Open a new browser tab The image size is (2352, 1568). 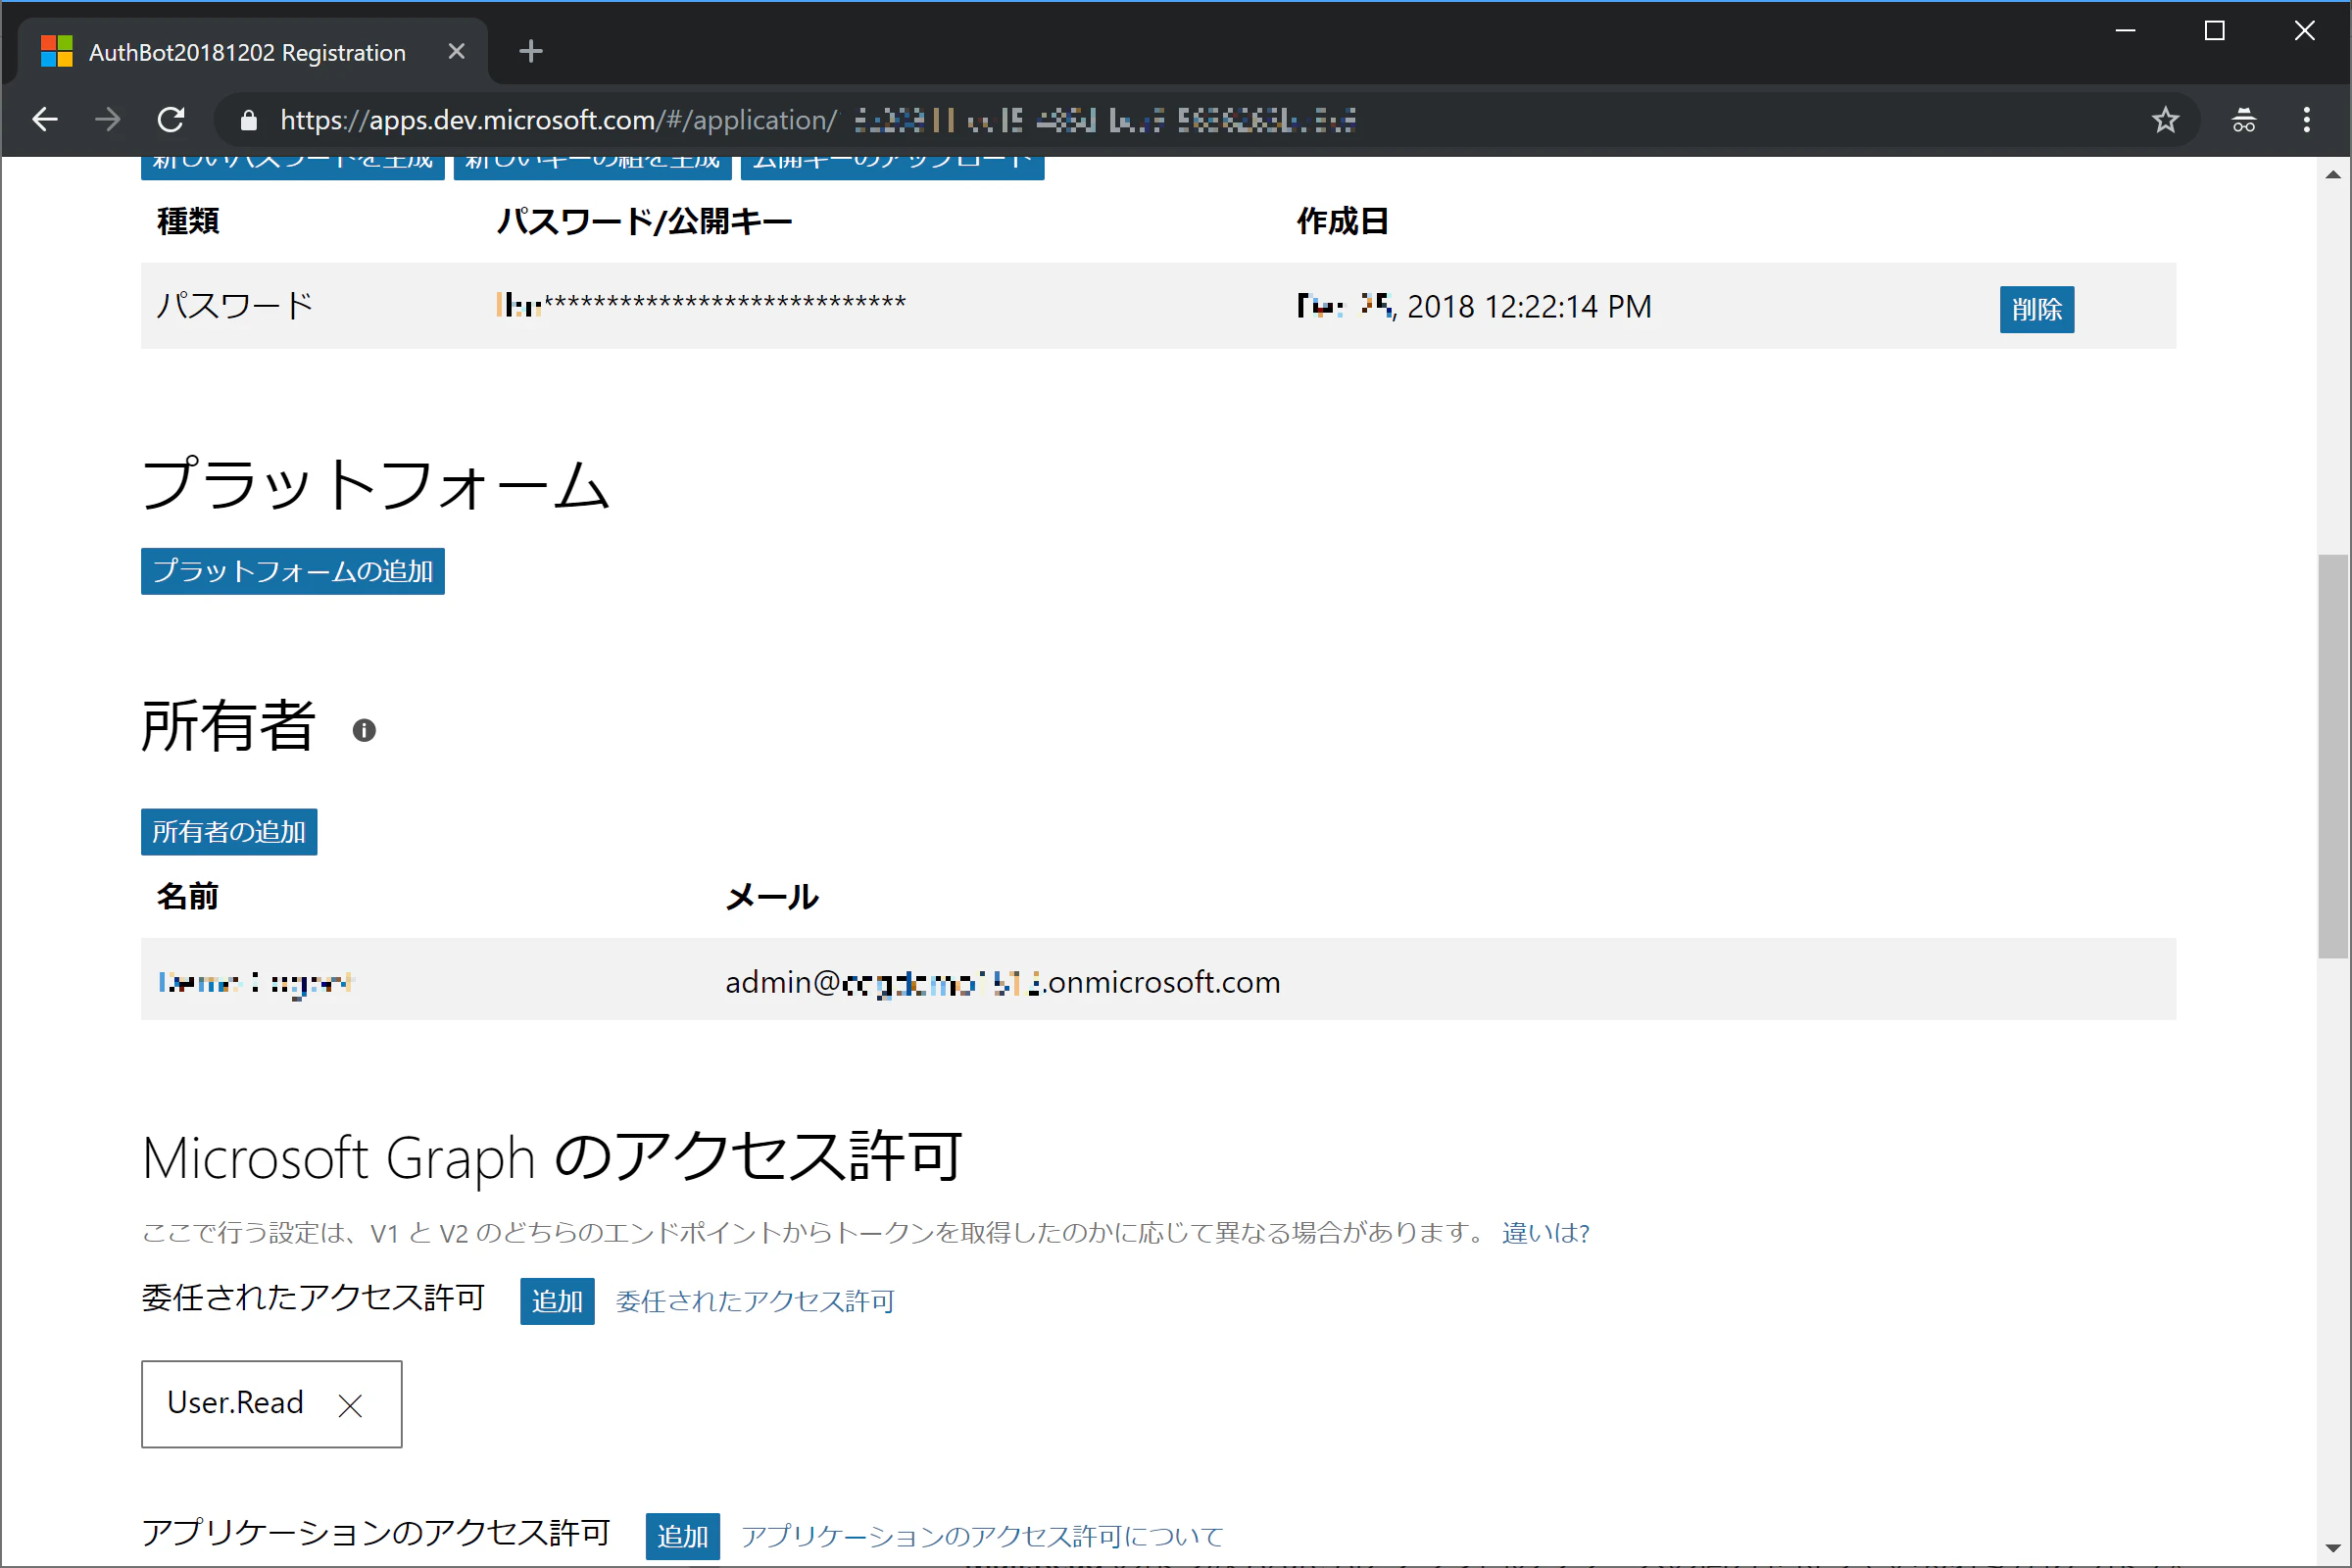pos(531,51)
